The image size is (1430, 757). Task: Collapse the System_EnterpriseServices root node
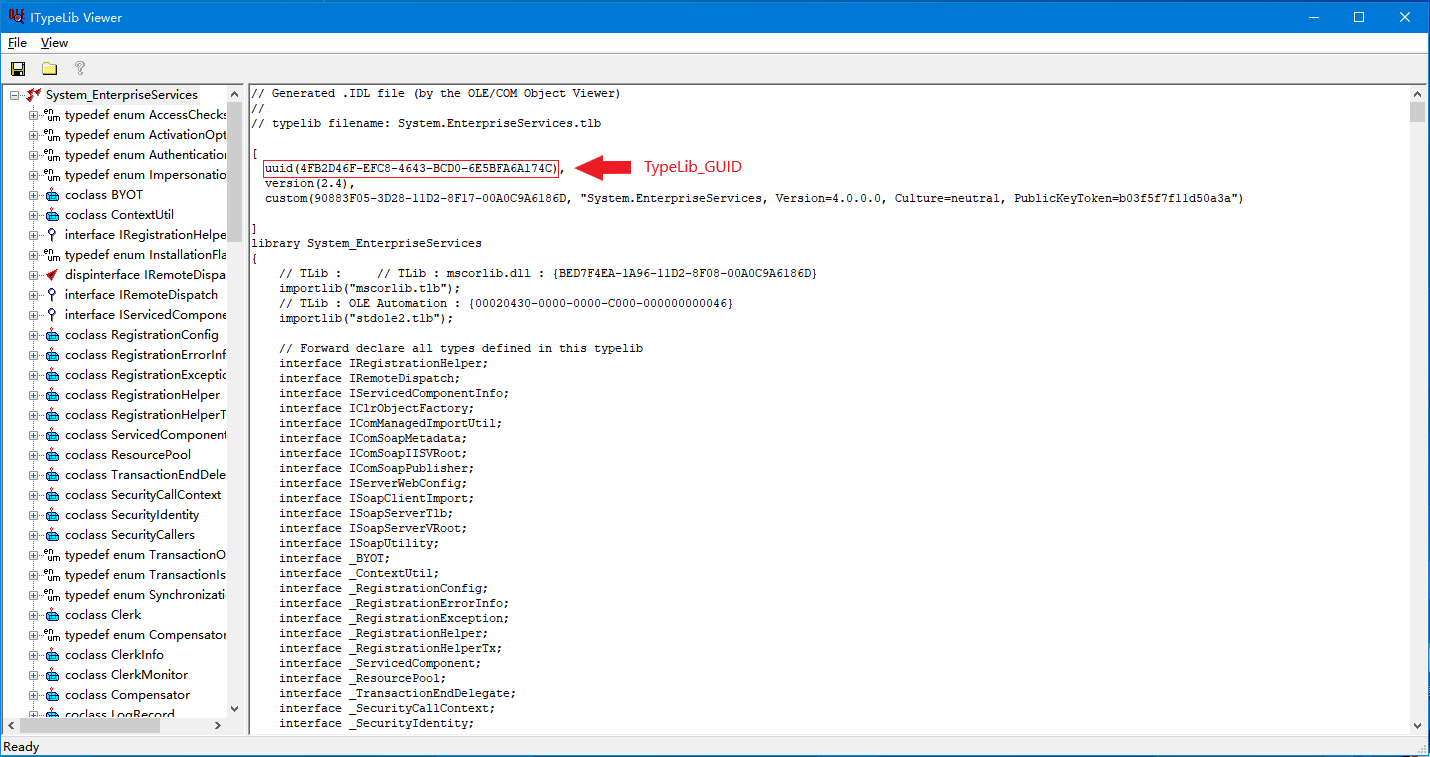coord(14,95)
